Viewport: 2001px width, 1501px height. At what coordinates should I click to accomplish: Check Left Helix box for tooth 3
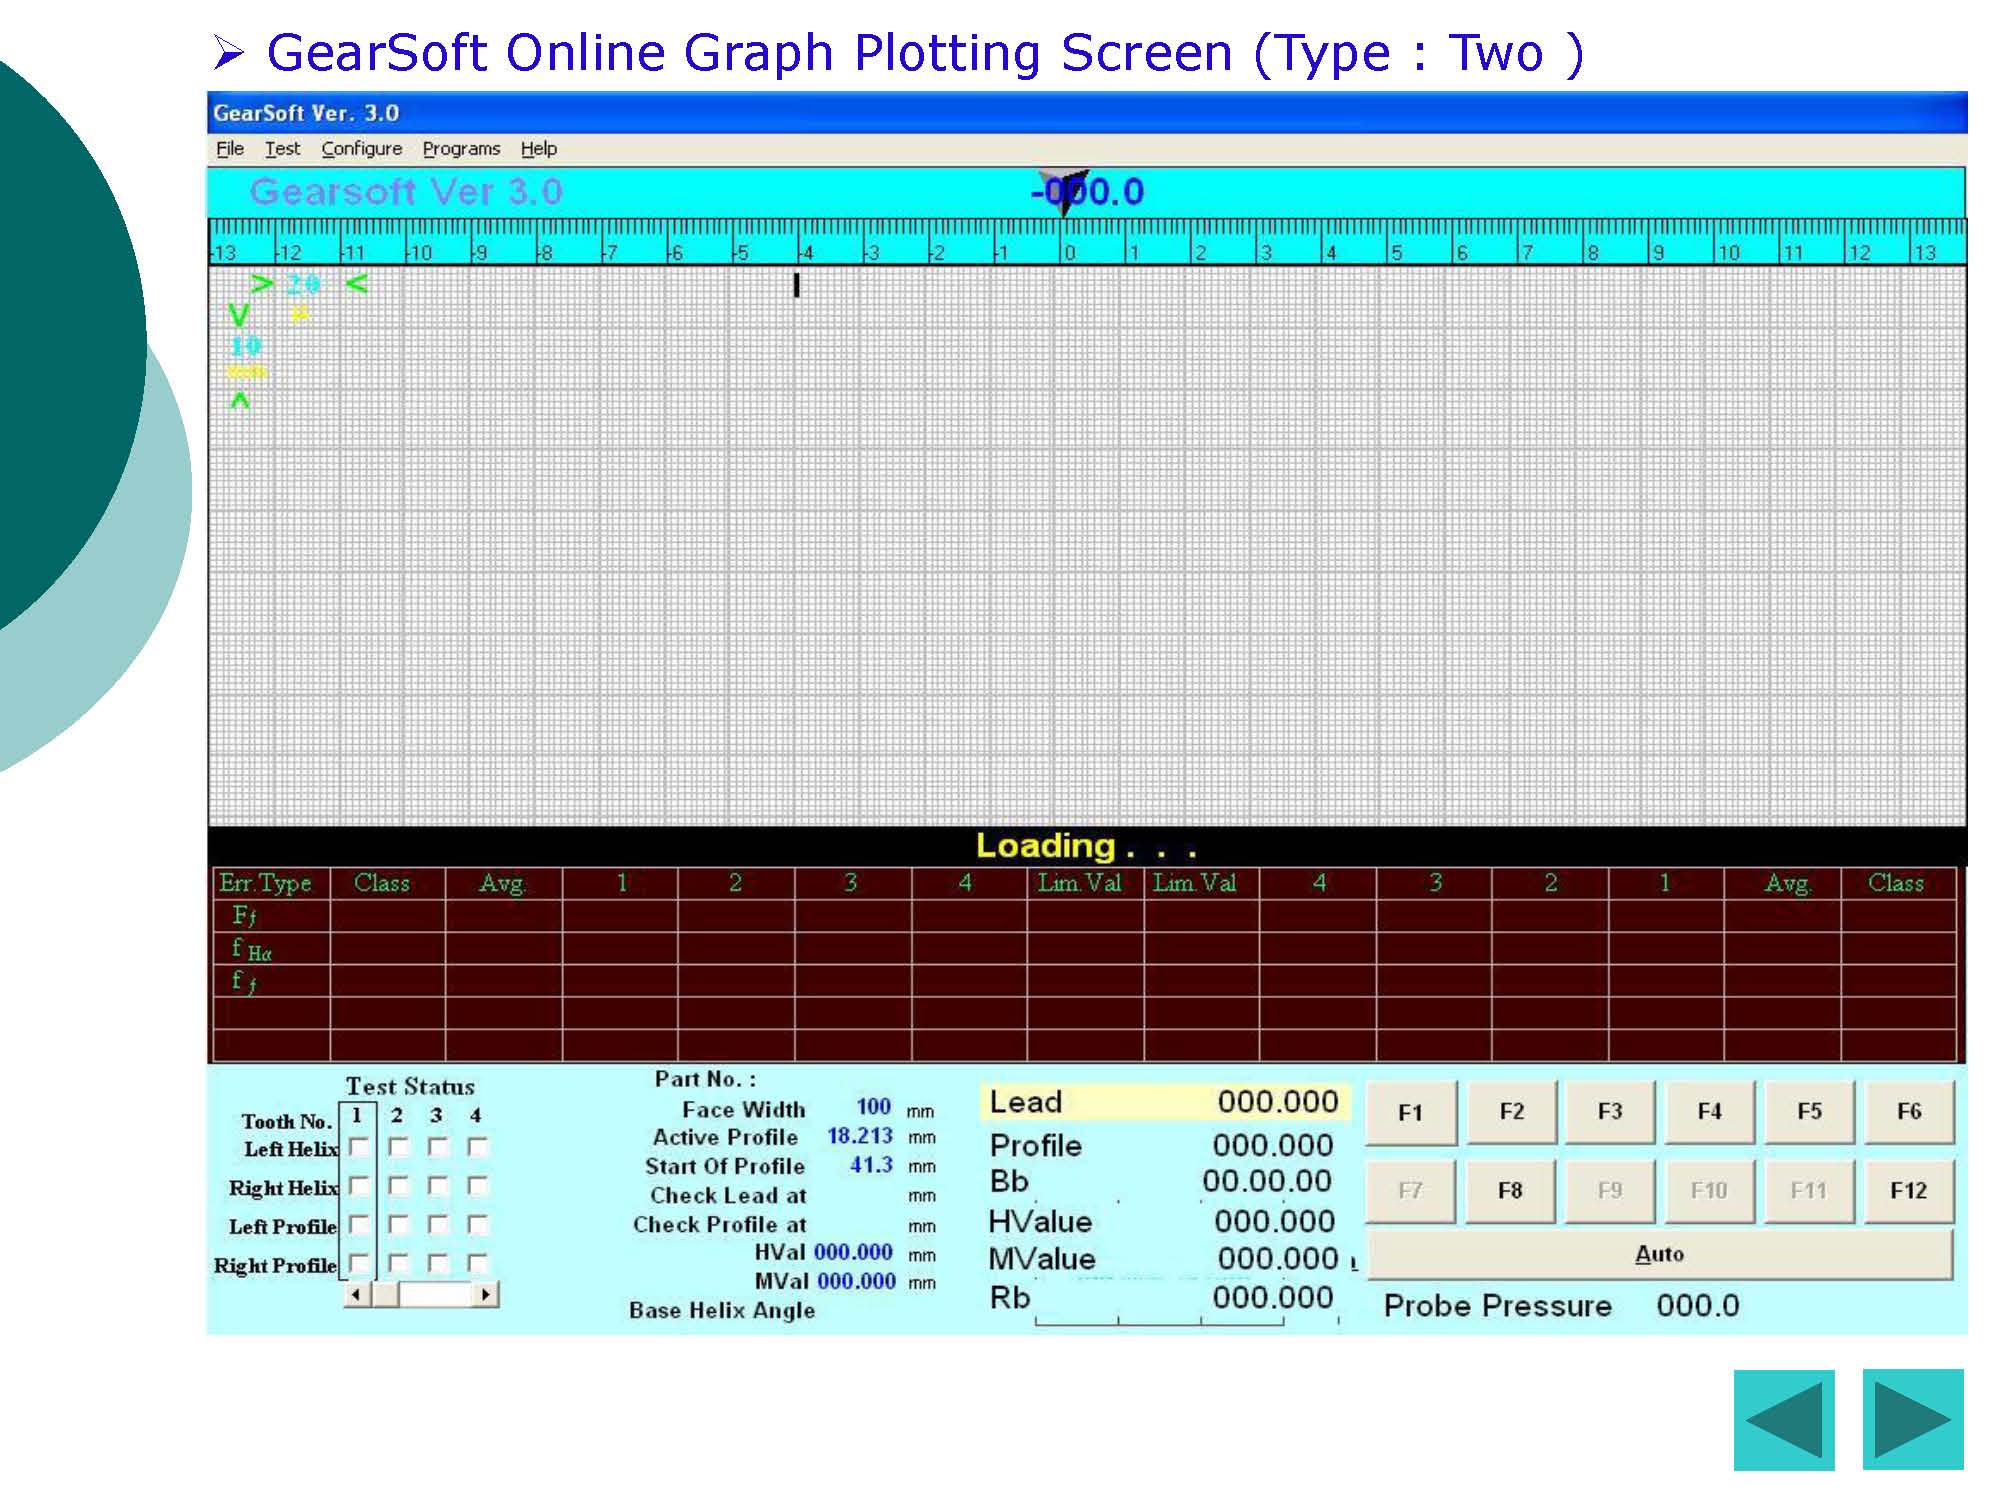pos(438,1147)
